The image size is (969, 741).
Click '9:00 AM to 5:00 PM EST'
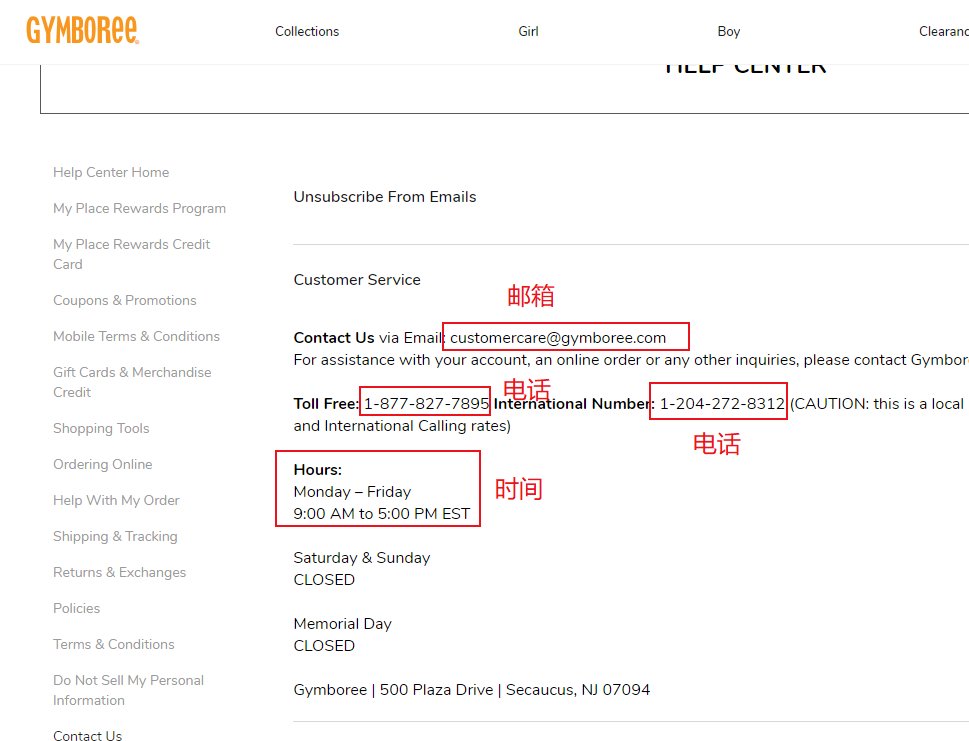382,514
